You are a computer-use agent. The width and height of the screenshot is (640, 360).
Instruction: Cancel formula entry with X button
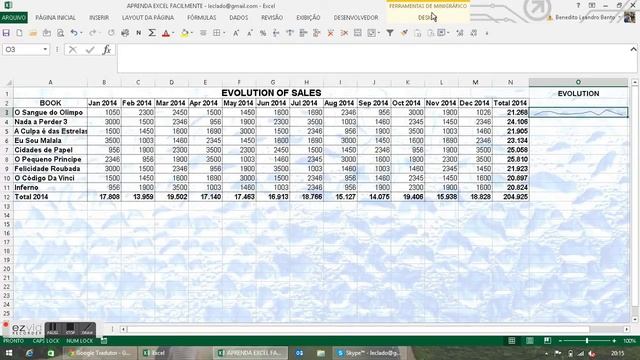pos(73,50)
